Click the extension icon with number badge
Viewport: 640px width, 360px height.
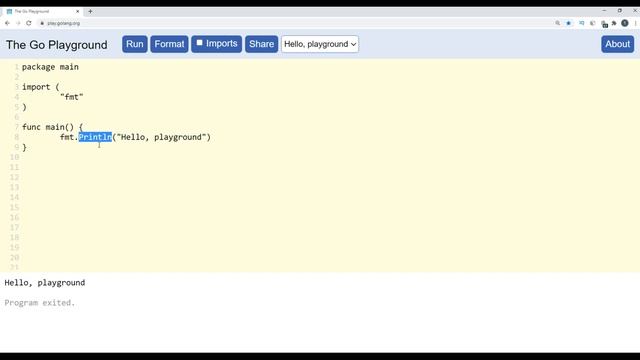click(604, 24)
